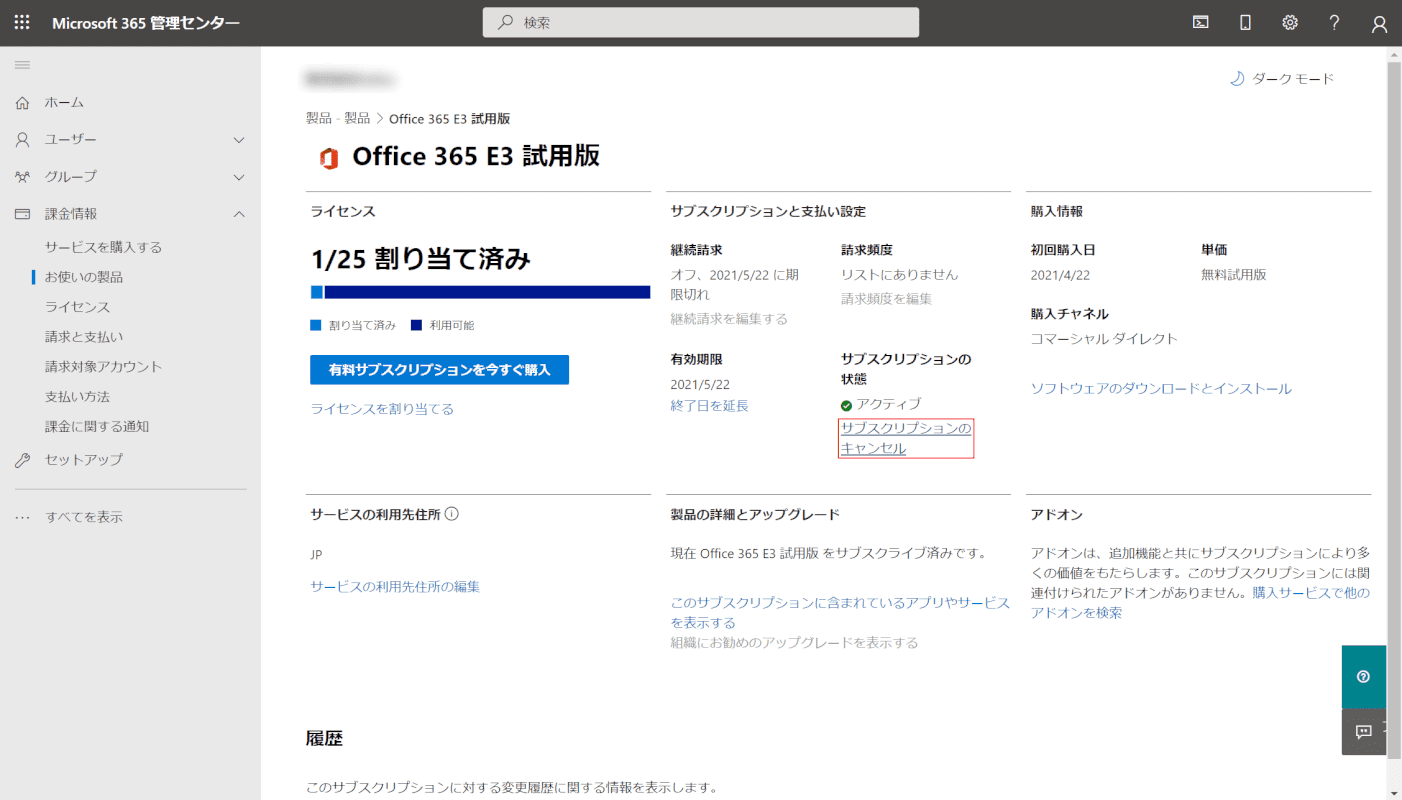Screen dimensions: 1402x800
Task: Open セットアップ in the navigation
Action: [84, 460]
